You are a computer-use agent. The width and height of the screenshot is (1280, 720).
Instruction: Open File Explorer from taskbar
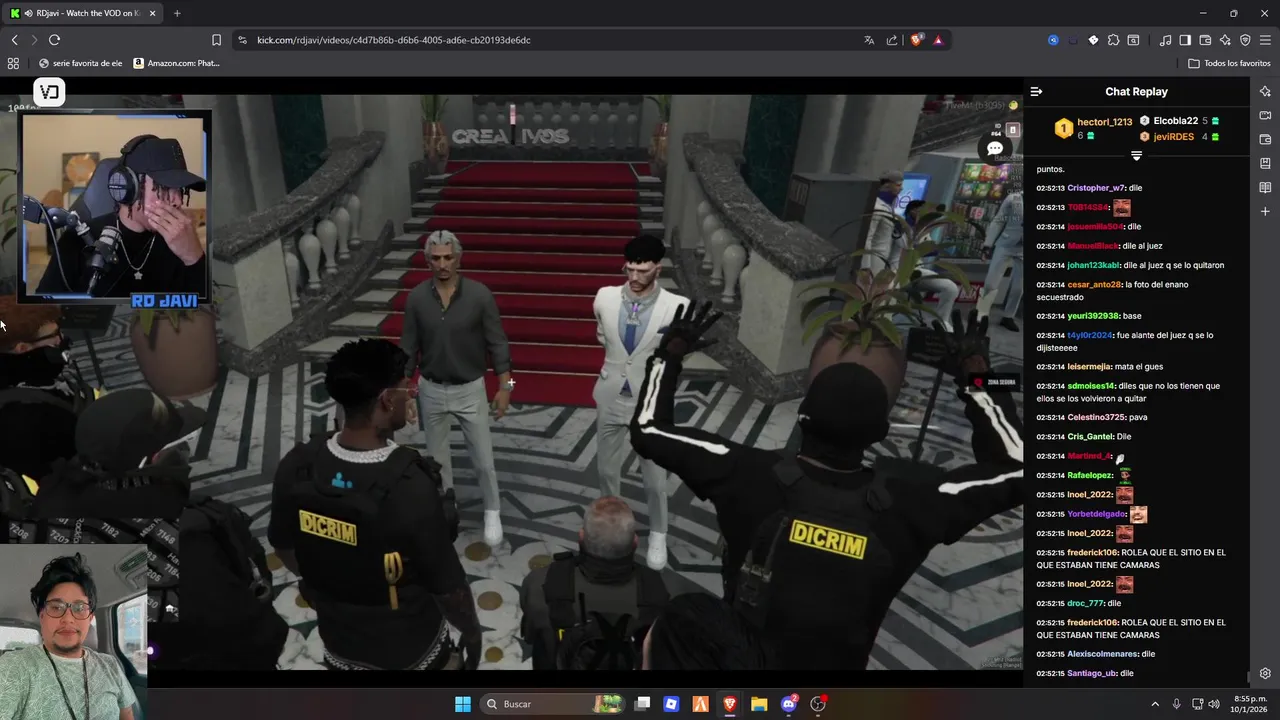point(759,704)
